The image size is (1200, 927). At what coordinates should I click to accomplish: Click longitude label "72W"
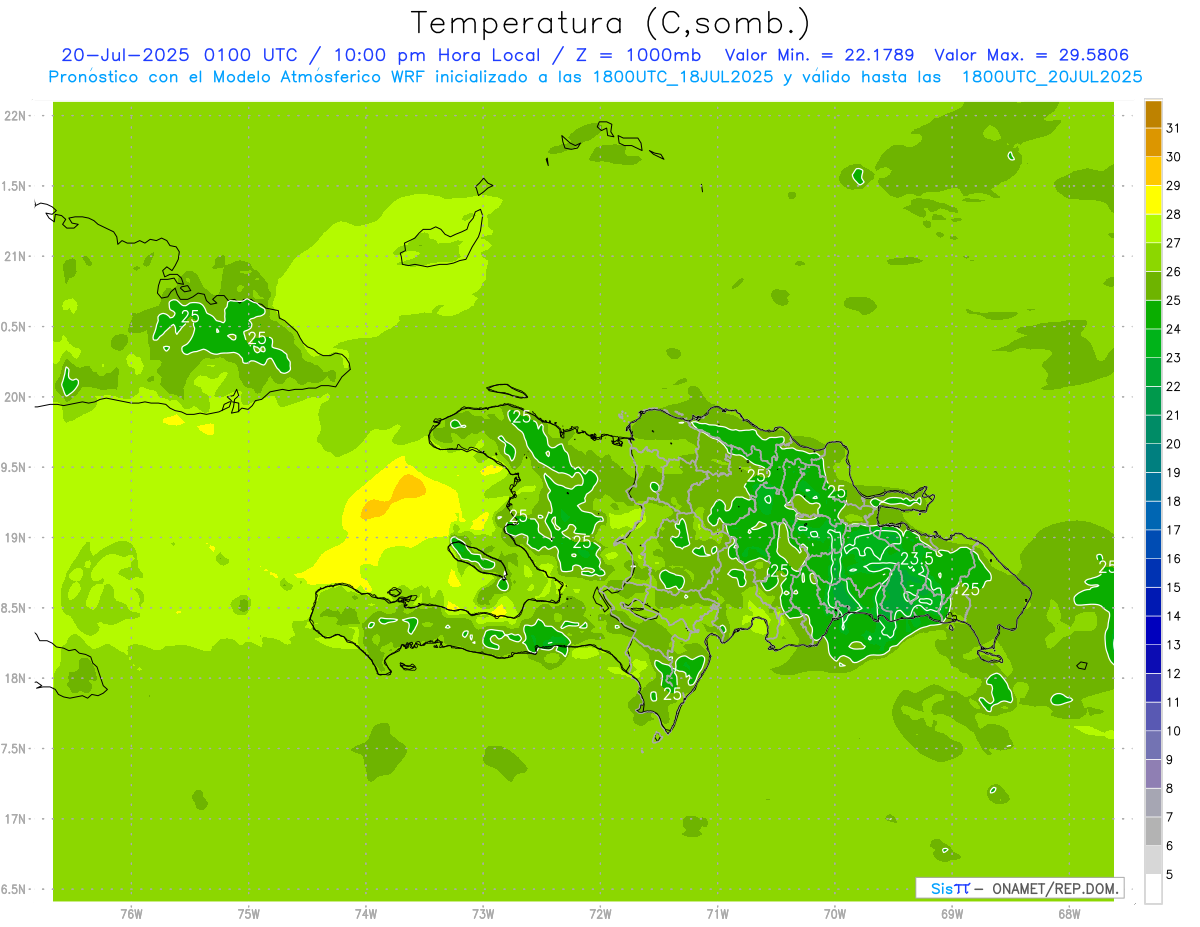600,914
